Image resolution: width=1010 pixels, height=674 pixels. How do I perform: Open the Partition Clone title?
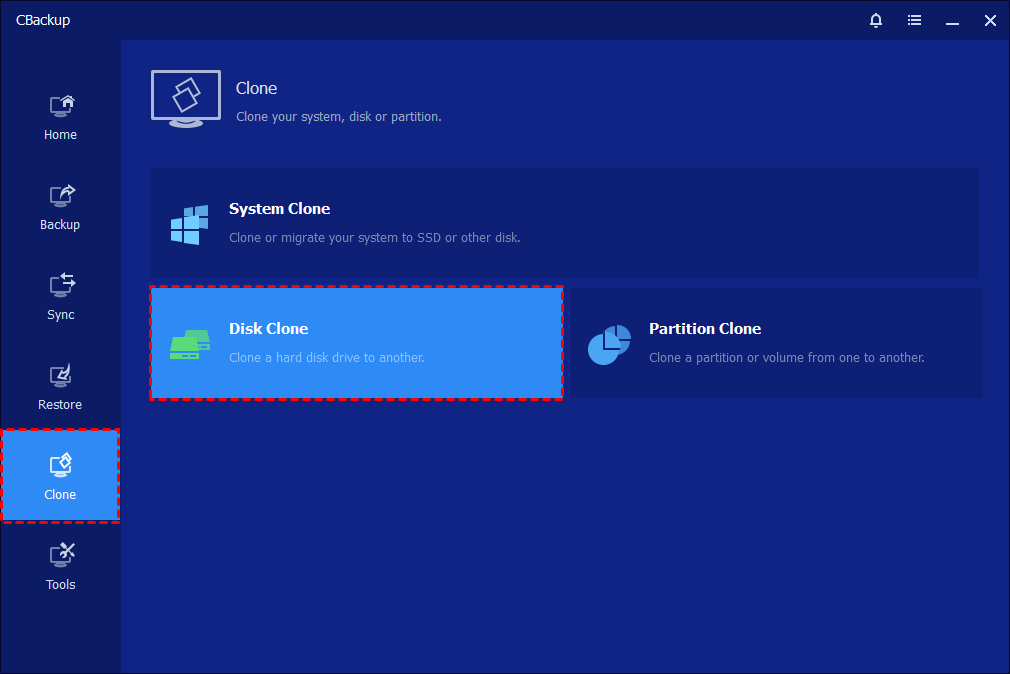tap(704, 329)
